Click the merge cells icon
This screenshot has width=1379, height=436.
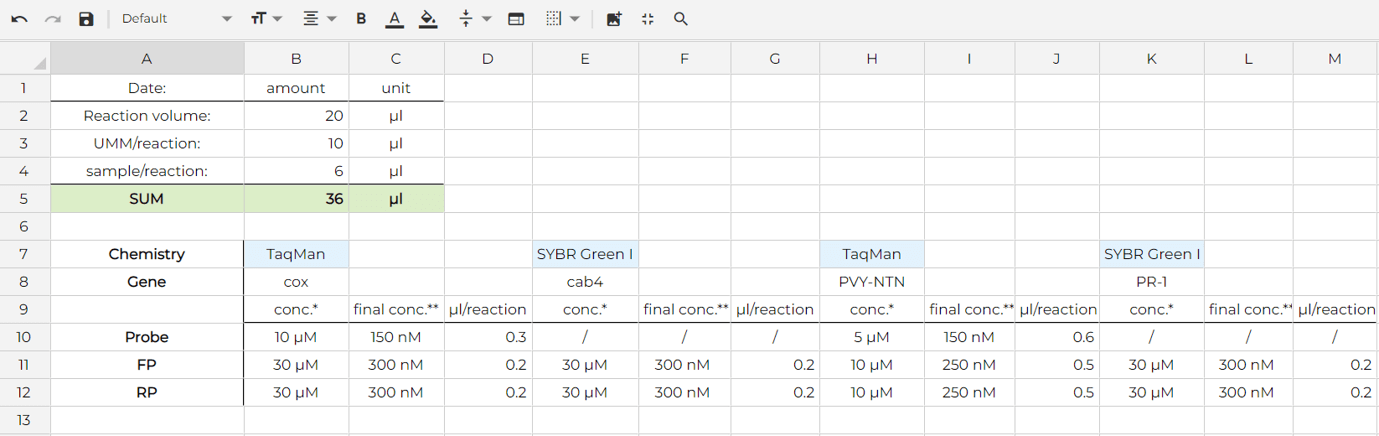[x=516, y=19]
